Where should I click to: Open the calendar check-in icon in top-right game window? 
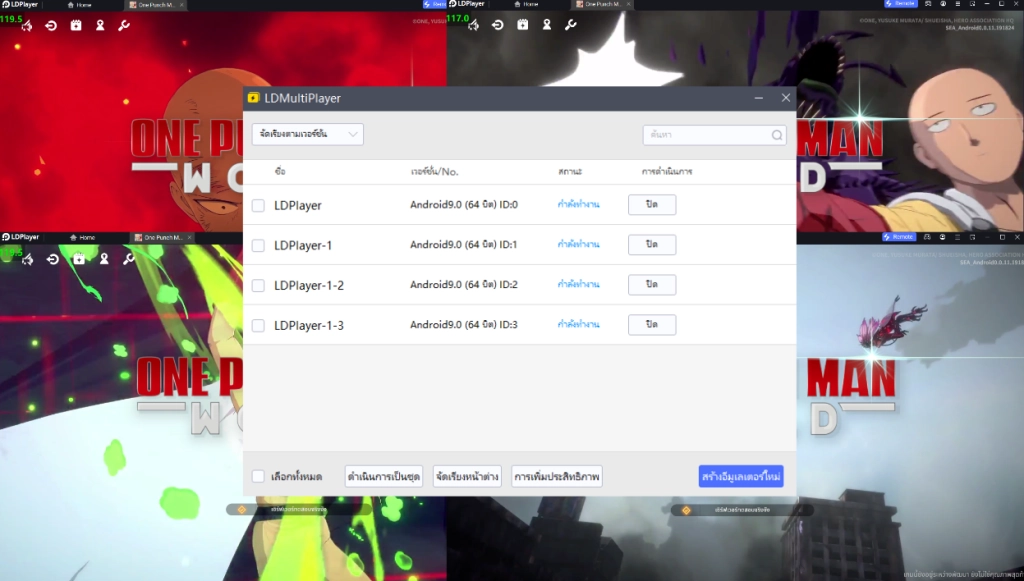pyautogui.click(x=522, y=25)
